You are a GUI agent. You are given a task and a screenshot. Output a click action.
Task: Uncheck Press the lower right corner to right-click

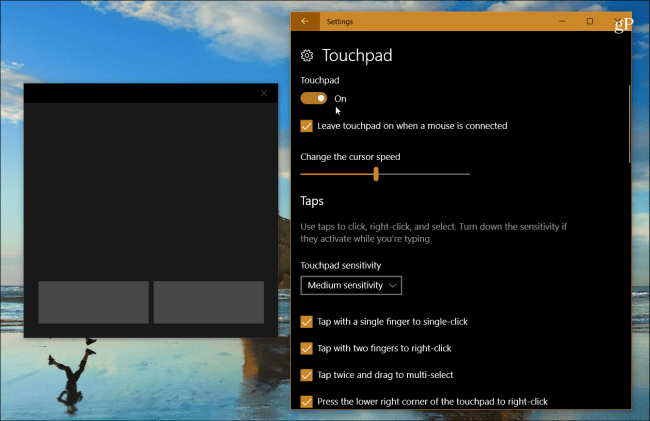coord(306,402)
